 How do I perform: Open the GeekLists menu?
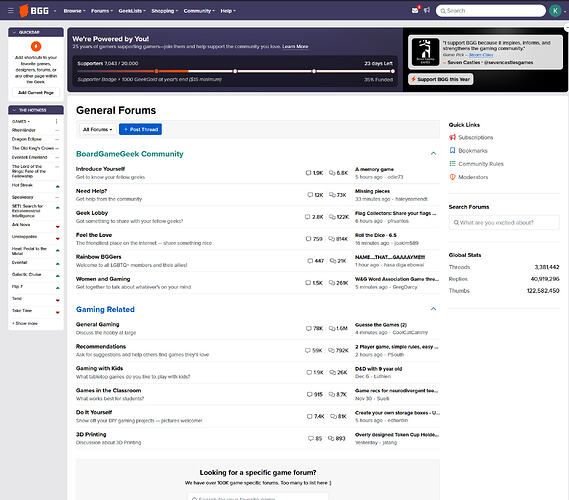pyautogui.click(x=132, y=11)
